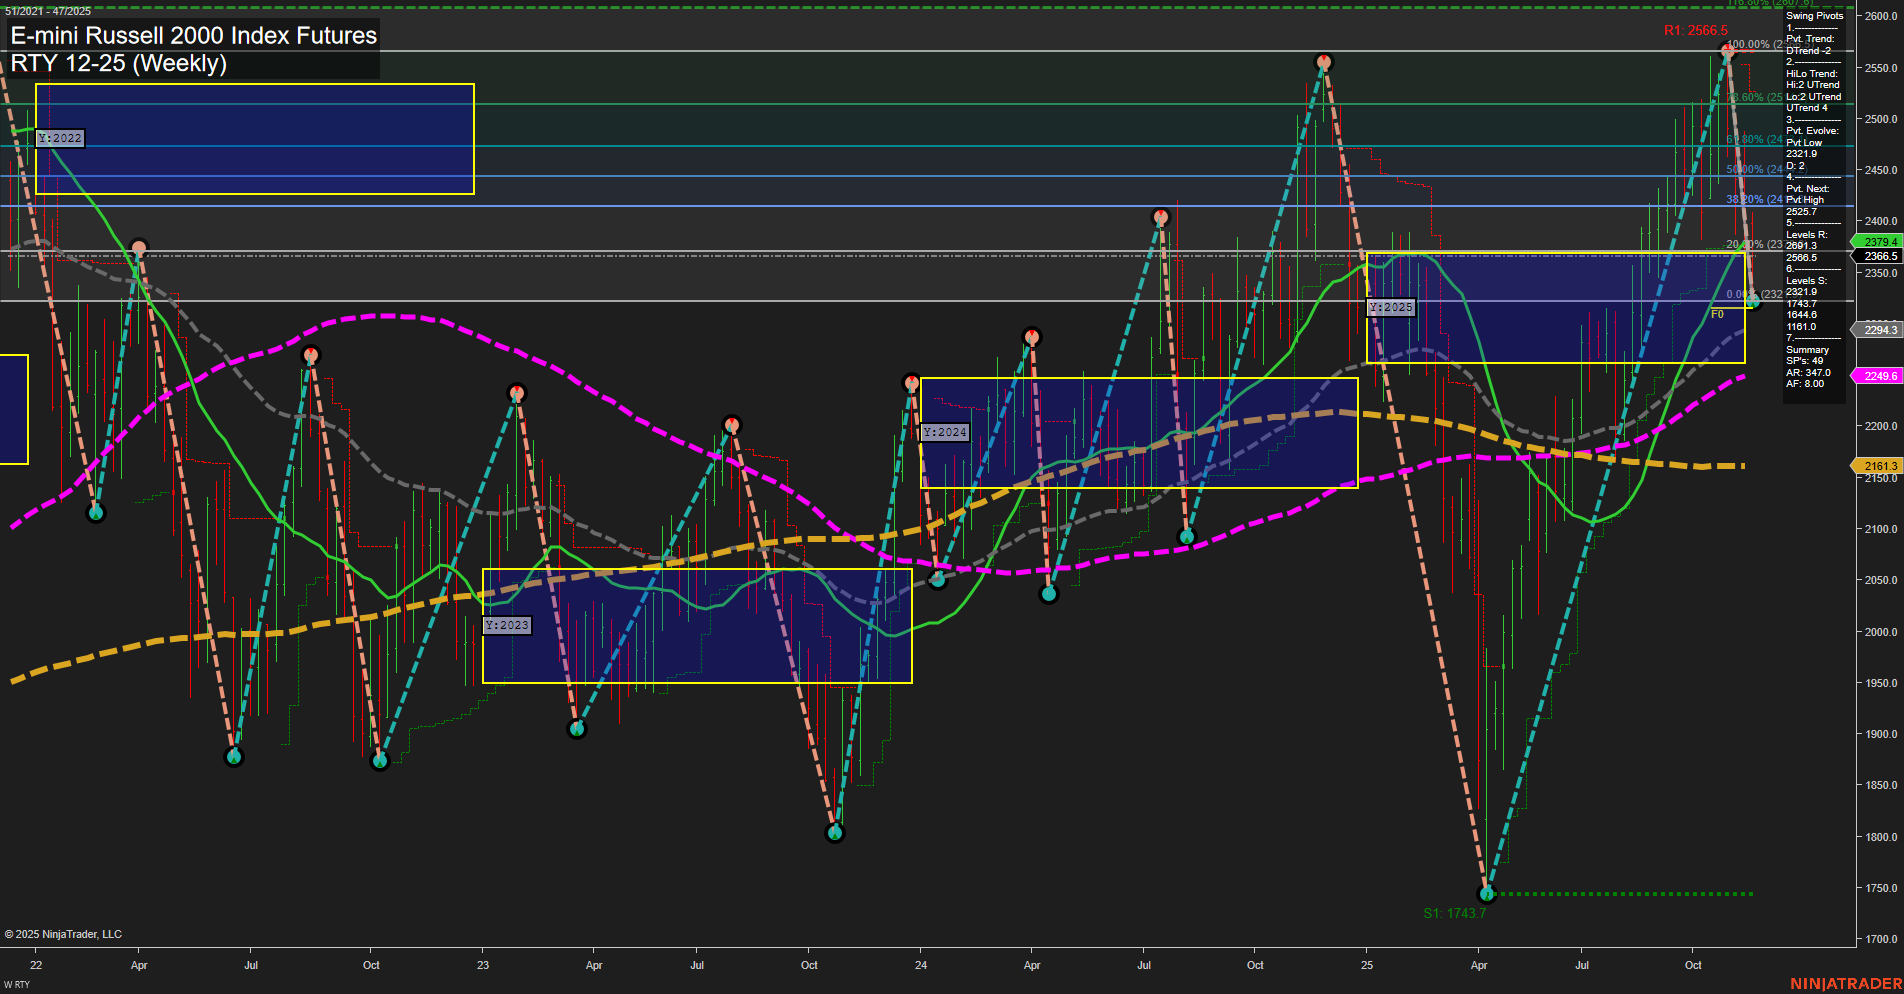Expand the Swing Pivots summary panel
The image size is (1904, 994).
click(x=1813, y=16)
